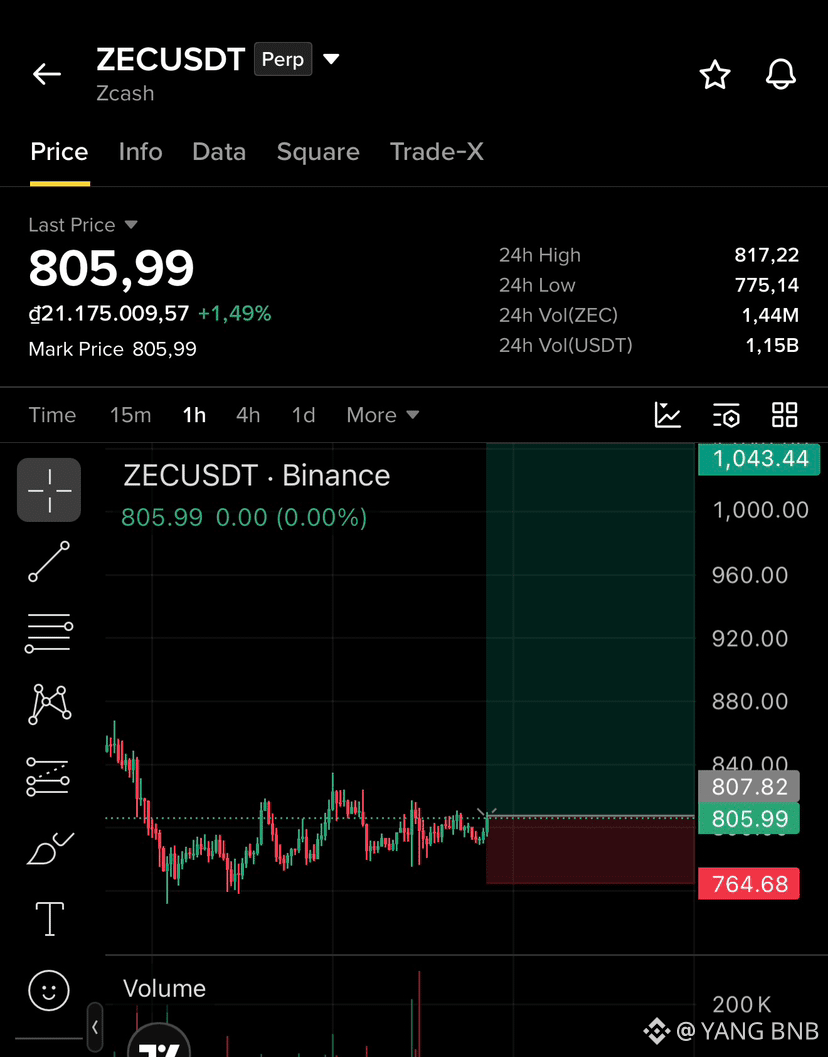Open the Data tab
The image size is (828, 1057).
point(219,152)
